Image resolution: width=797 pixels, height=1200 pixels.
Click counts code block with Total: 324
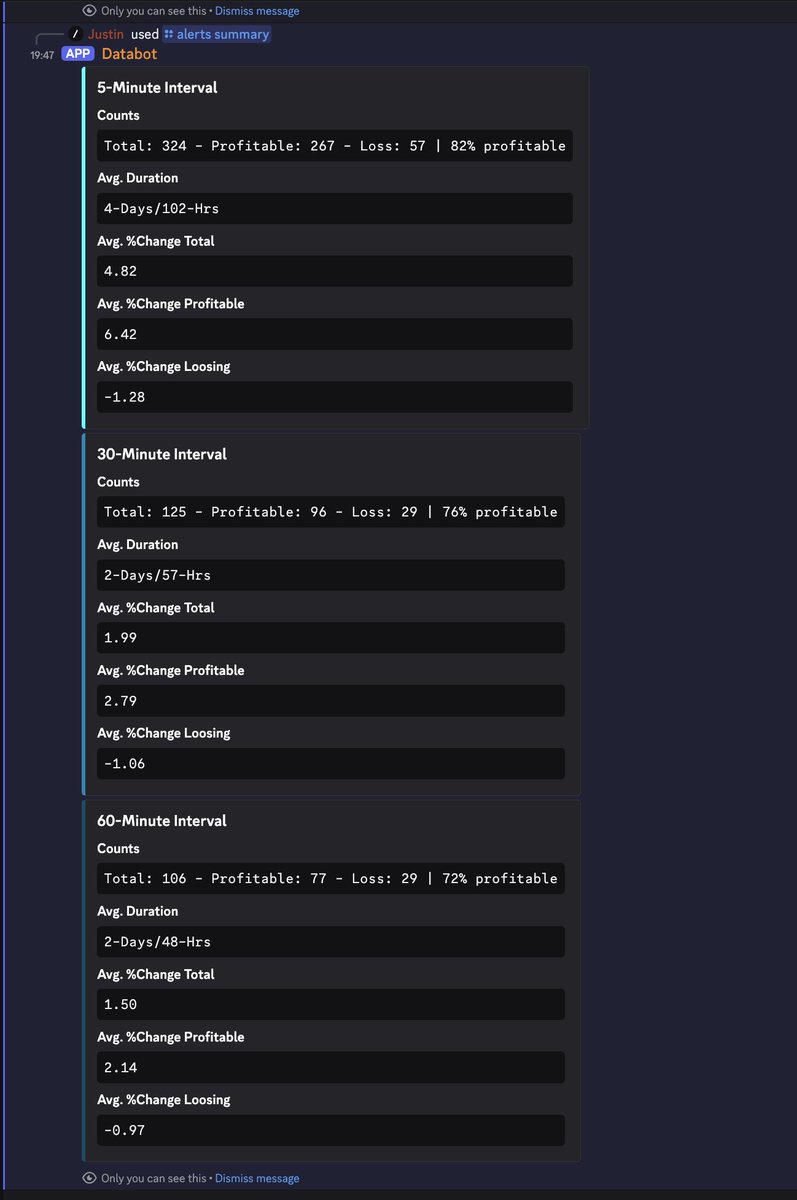tap(335, 146)
